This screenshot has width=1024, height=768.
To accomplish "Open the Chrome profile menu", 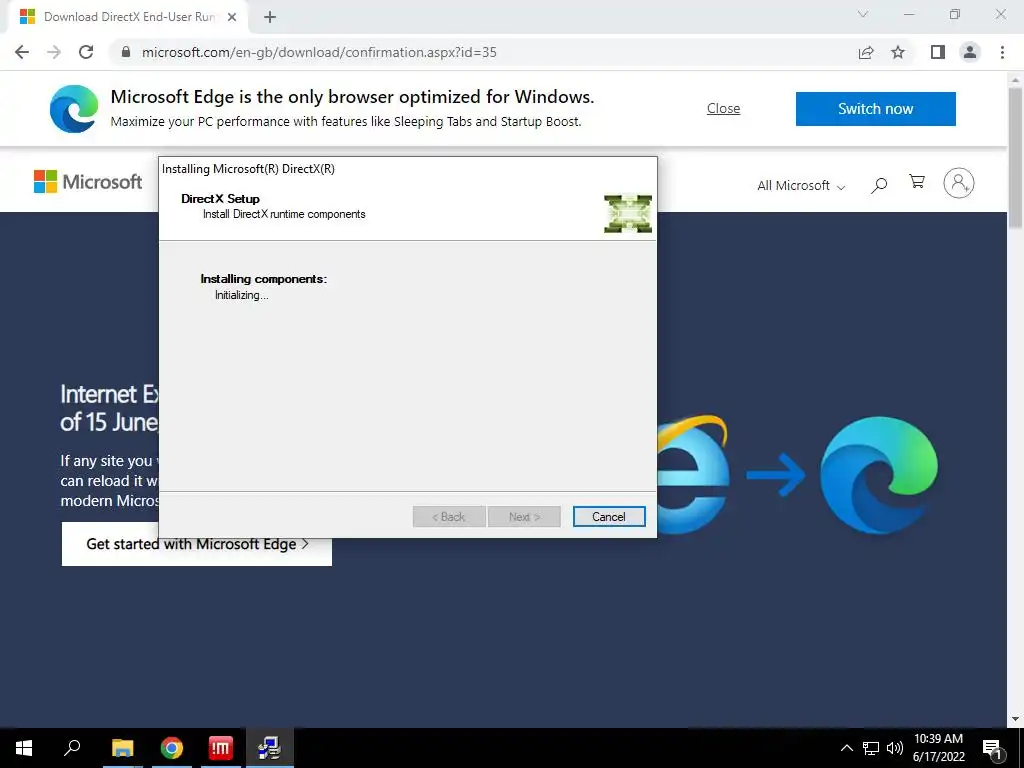I will click(x=970, y=52).
